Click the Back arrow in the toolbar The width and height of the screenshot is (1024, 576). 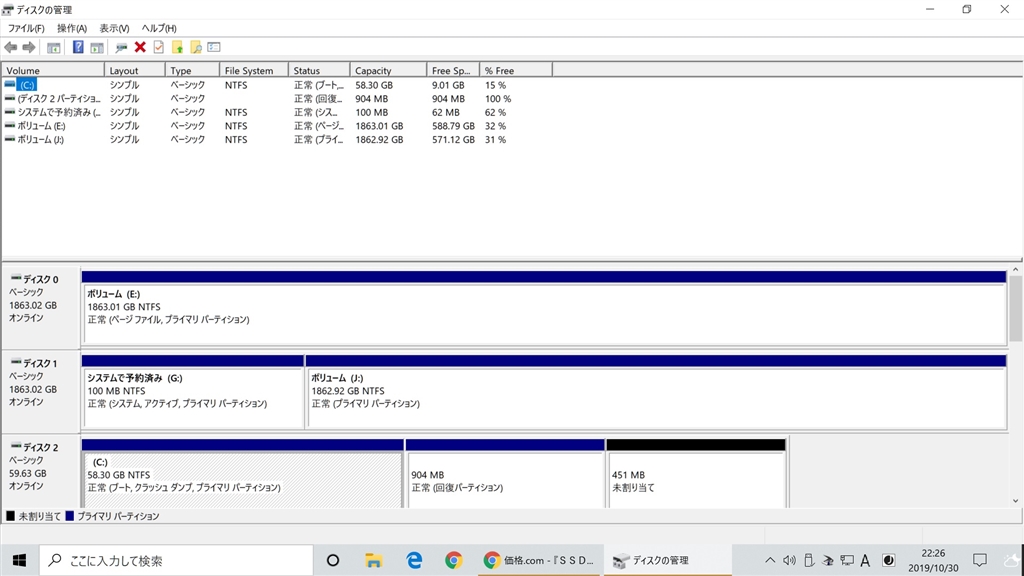tap(10, 47)
